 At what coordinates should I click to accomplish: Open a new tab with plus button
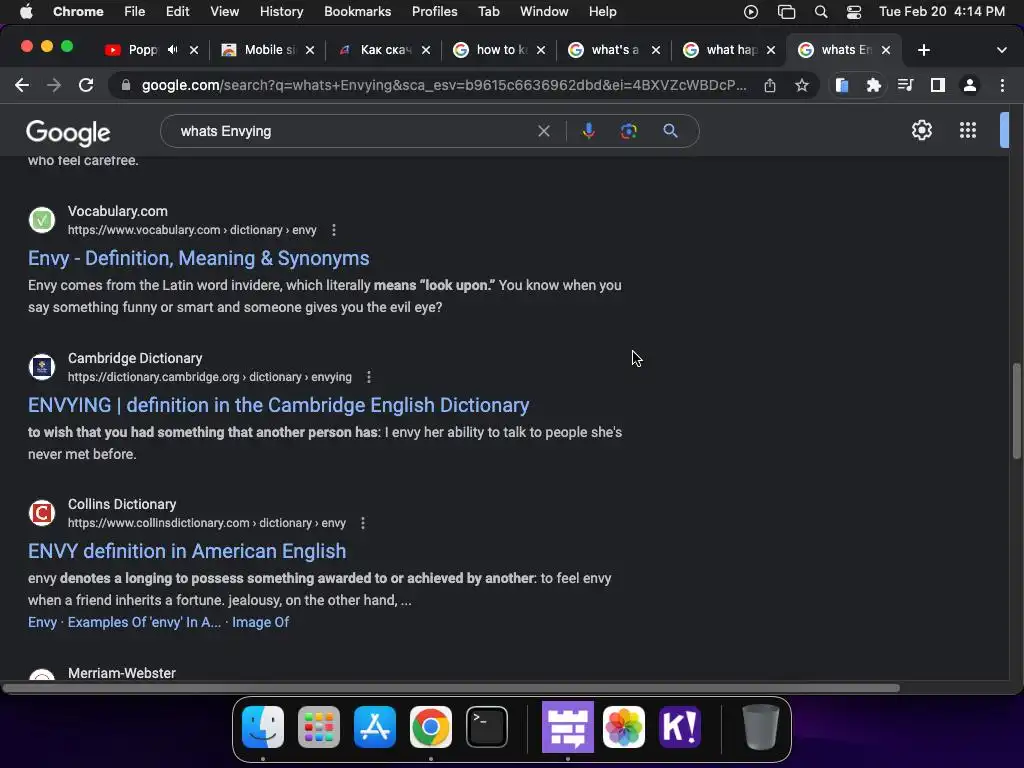(x=923, y=50)
